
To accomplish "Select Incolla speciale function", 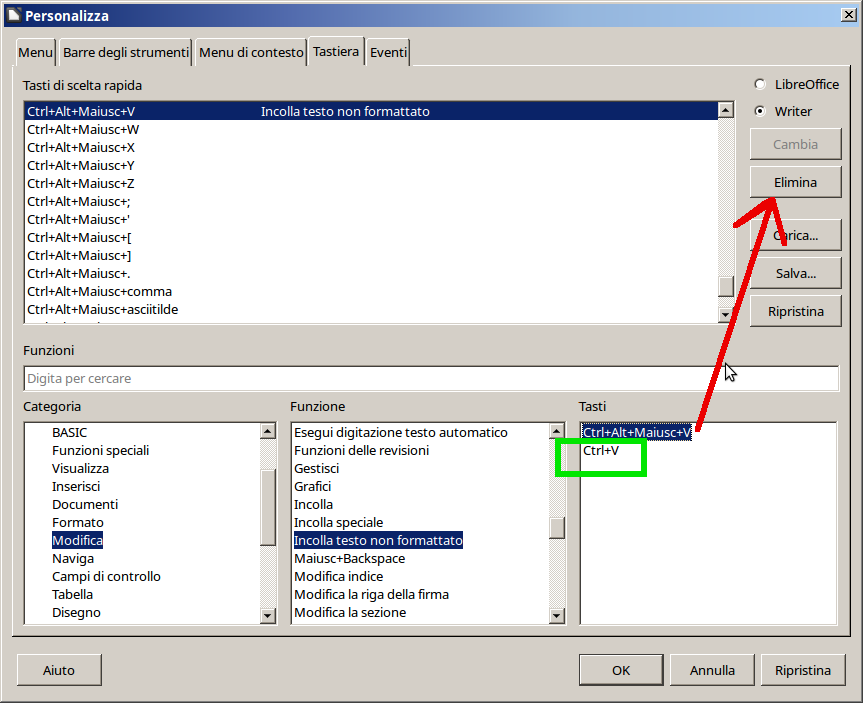I will click(338, 522).
